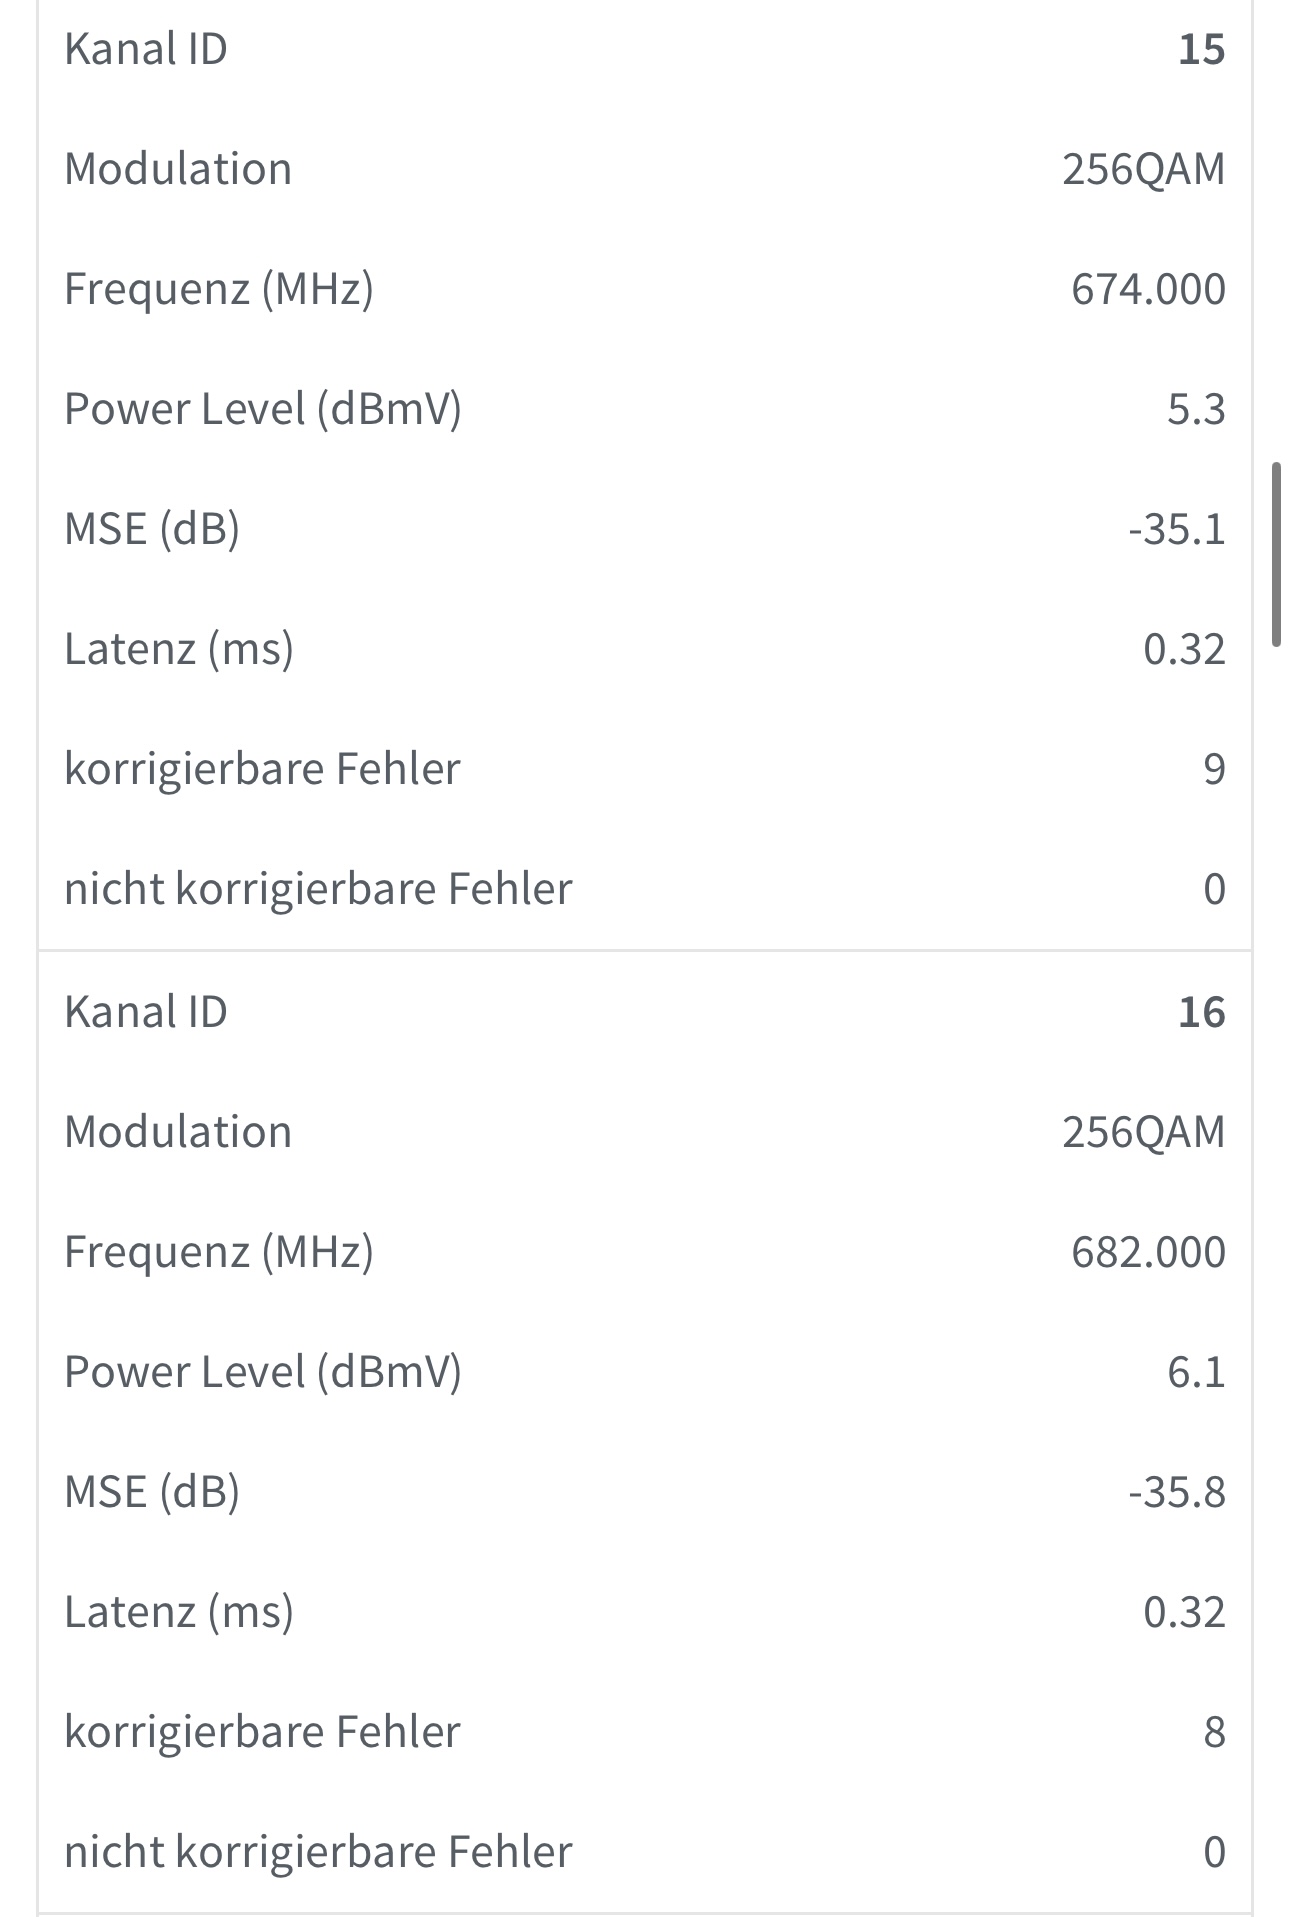Click the frequency value 682.000
1290x1917 pixels.
tap(1148, 1252)
